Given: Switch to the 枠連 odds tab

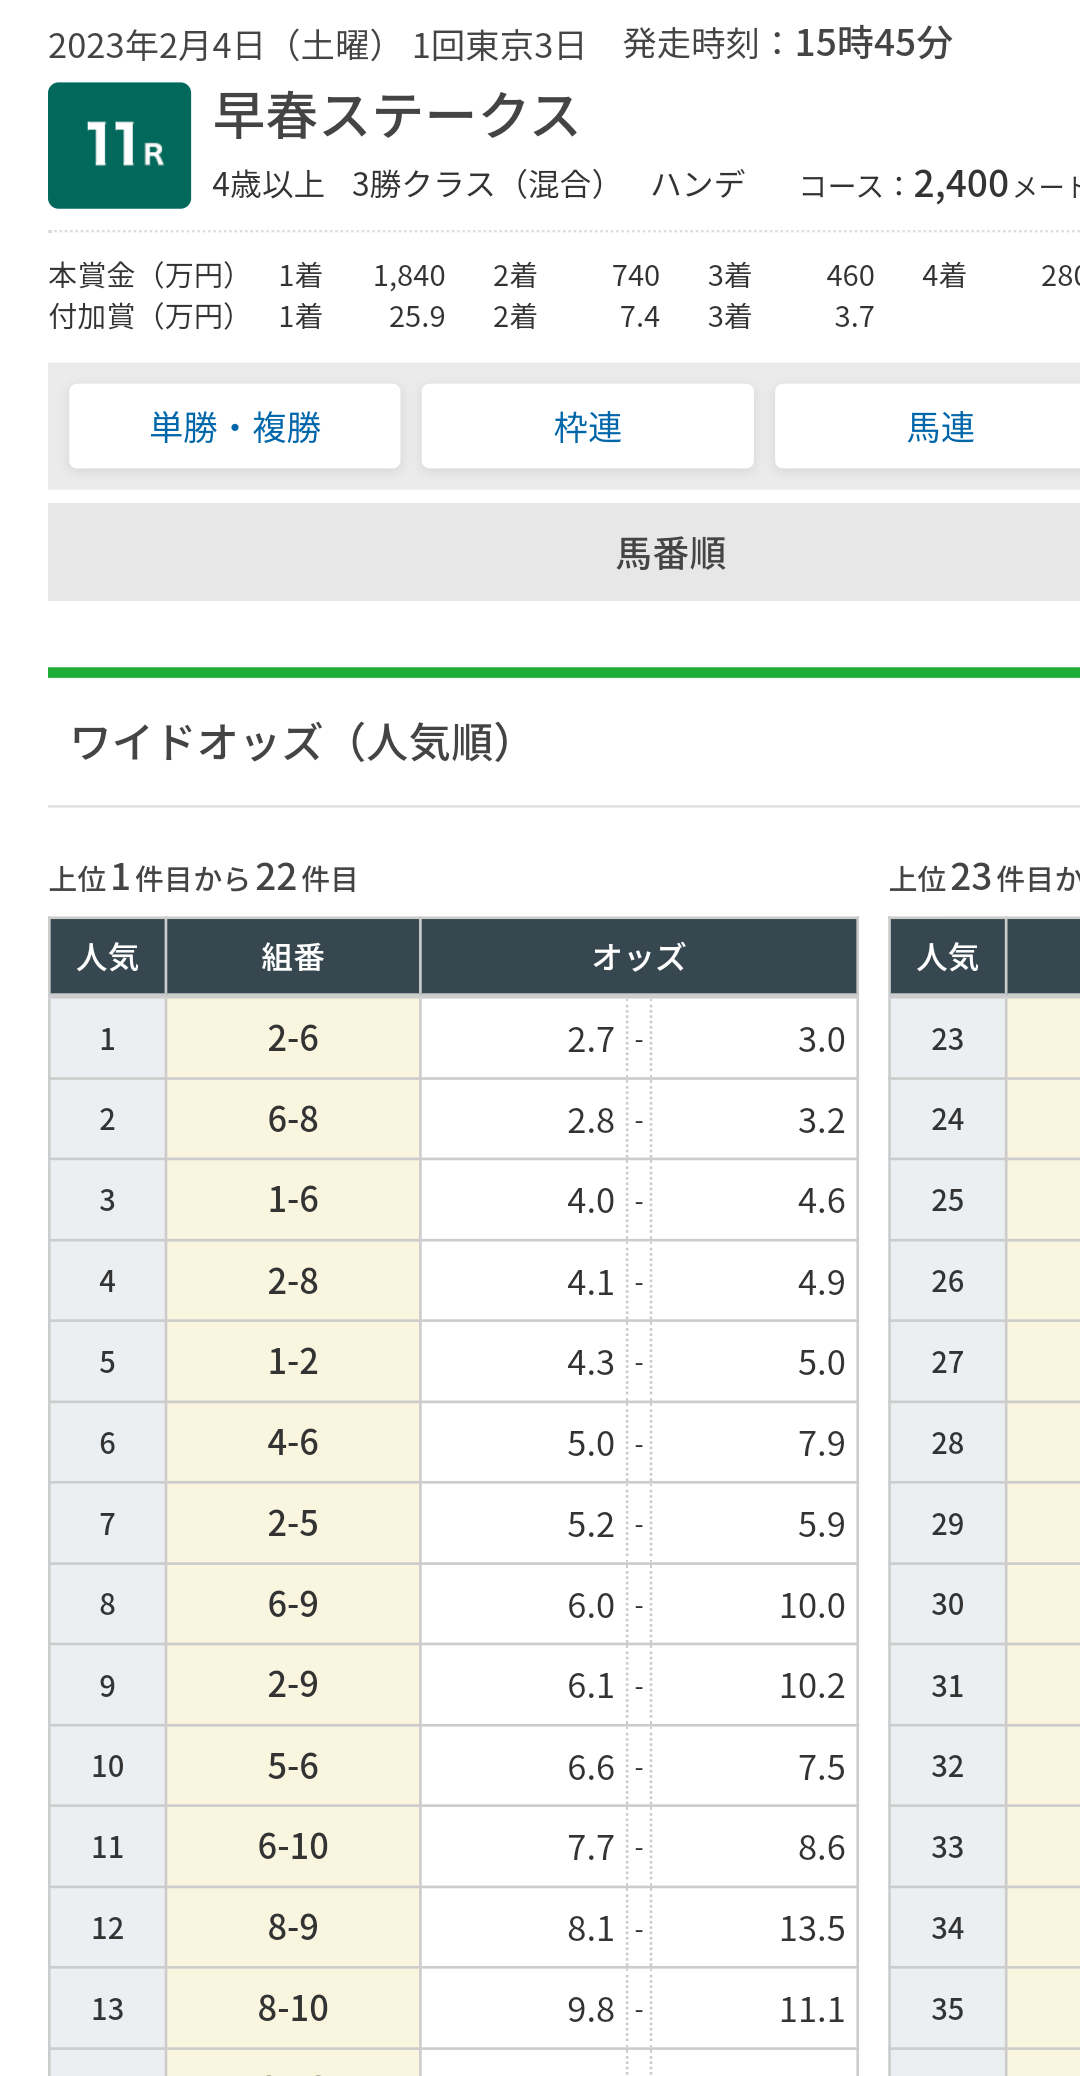Looking at the screenshot, I should coord(588,427).
